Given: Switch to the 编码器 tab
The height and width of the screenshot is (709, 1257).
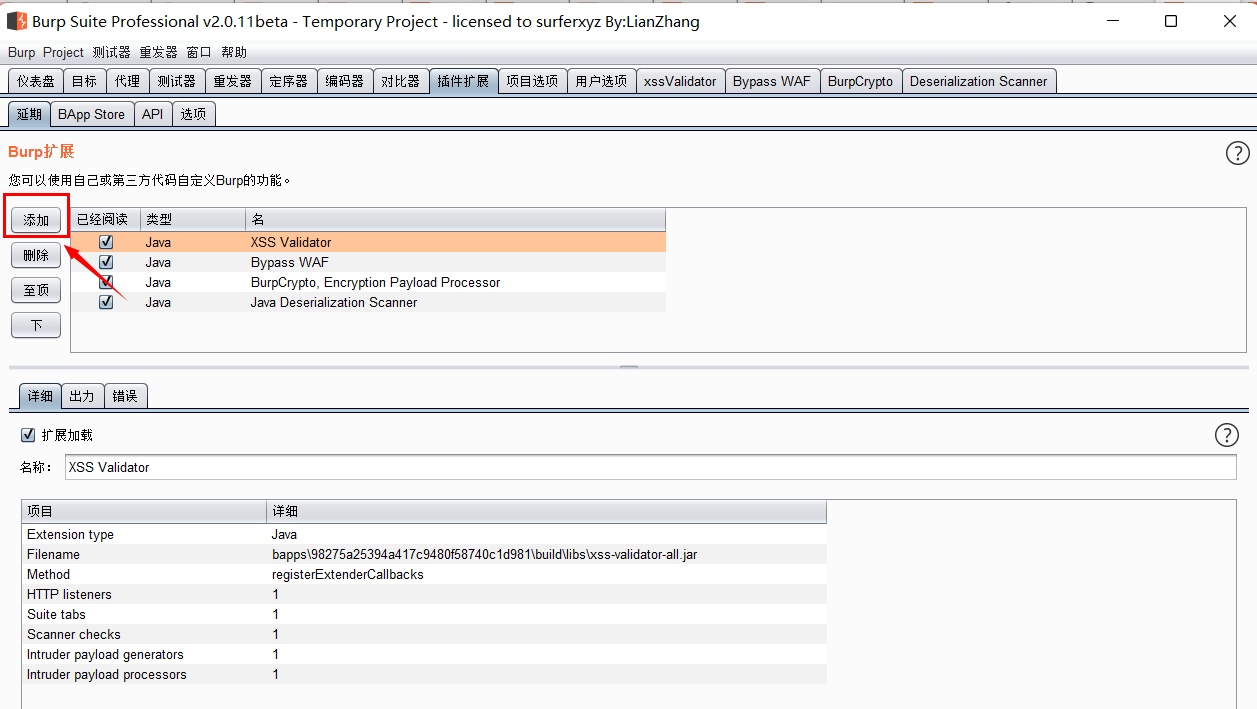Looking at the screenshot, I should tap(345, 81).
